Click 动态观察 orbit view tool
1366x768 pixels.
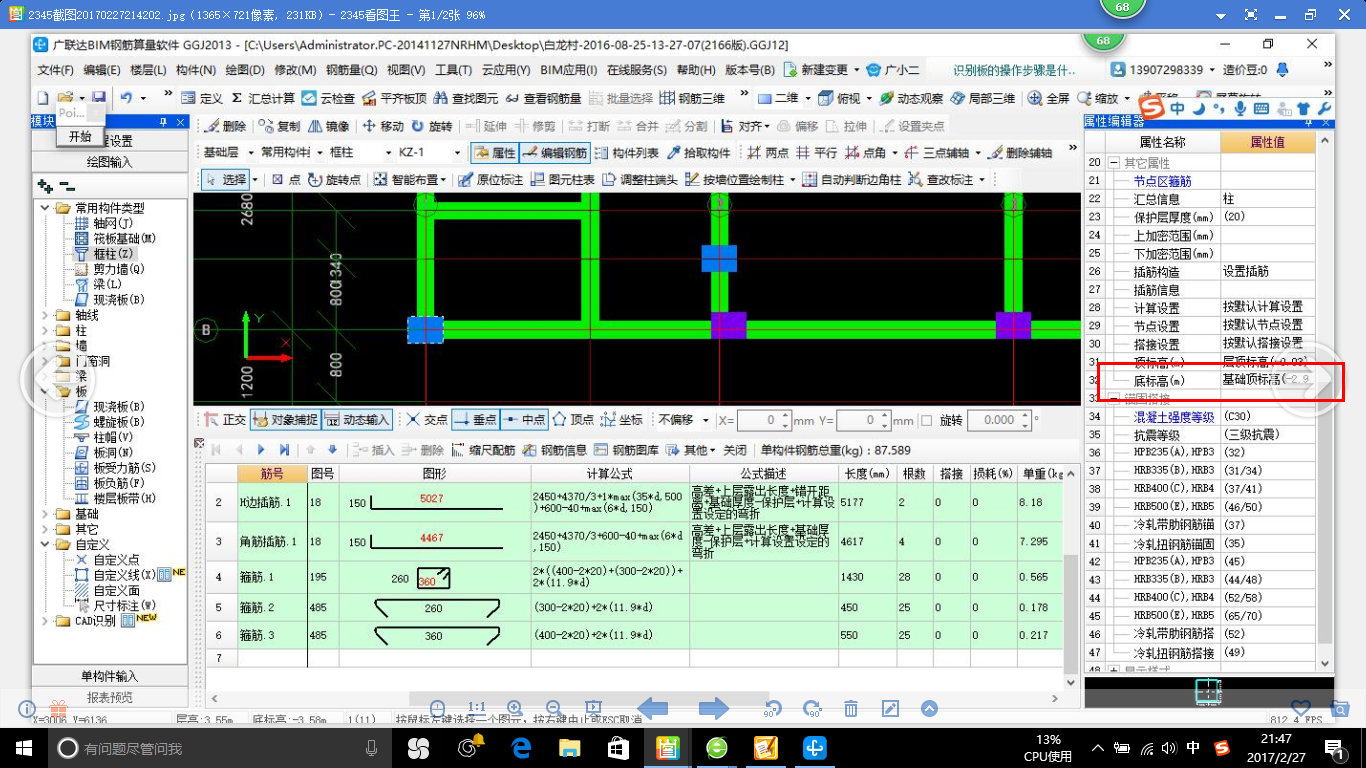pos(911,98)
